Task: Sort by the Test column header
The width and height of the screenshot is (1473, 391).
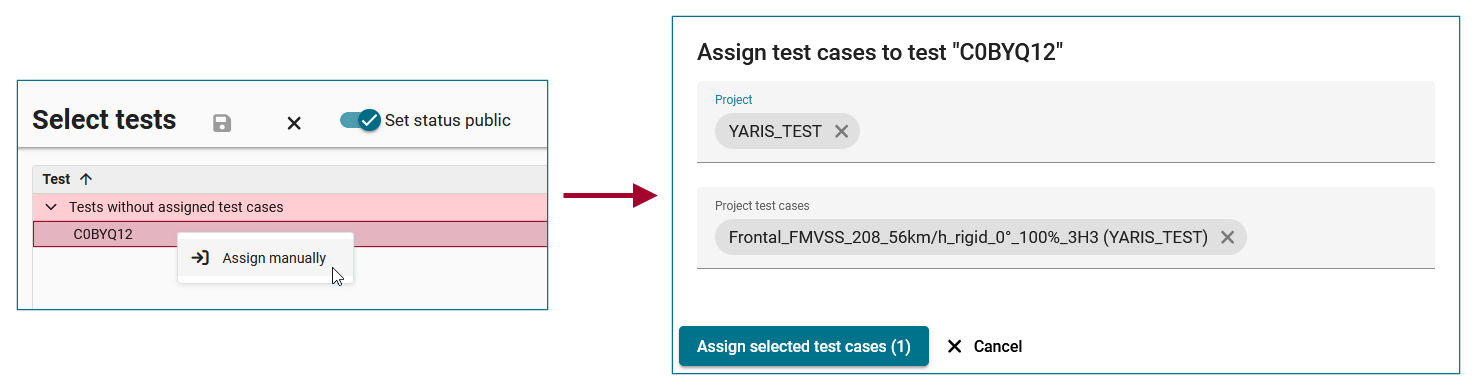Action: 56,179
